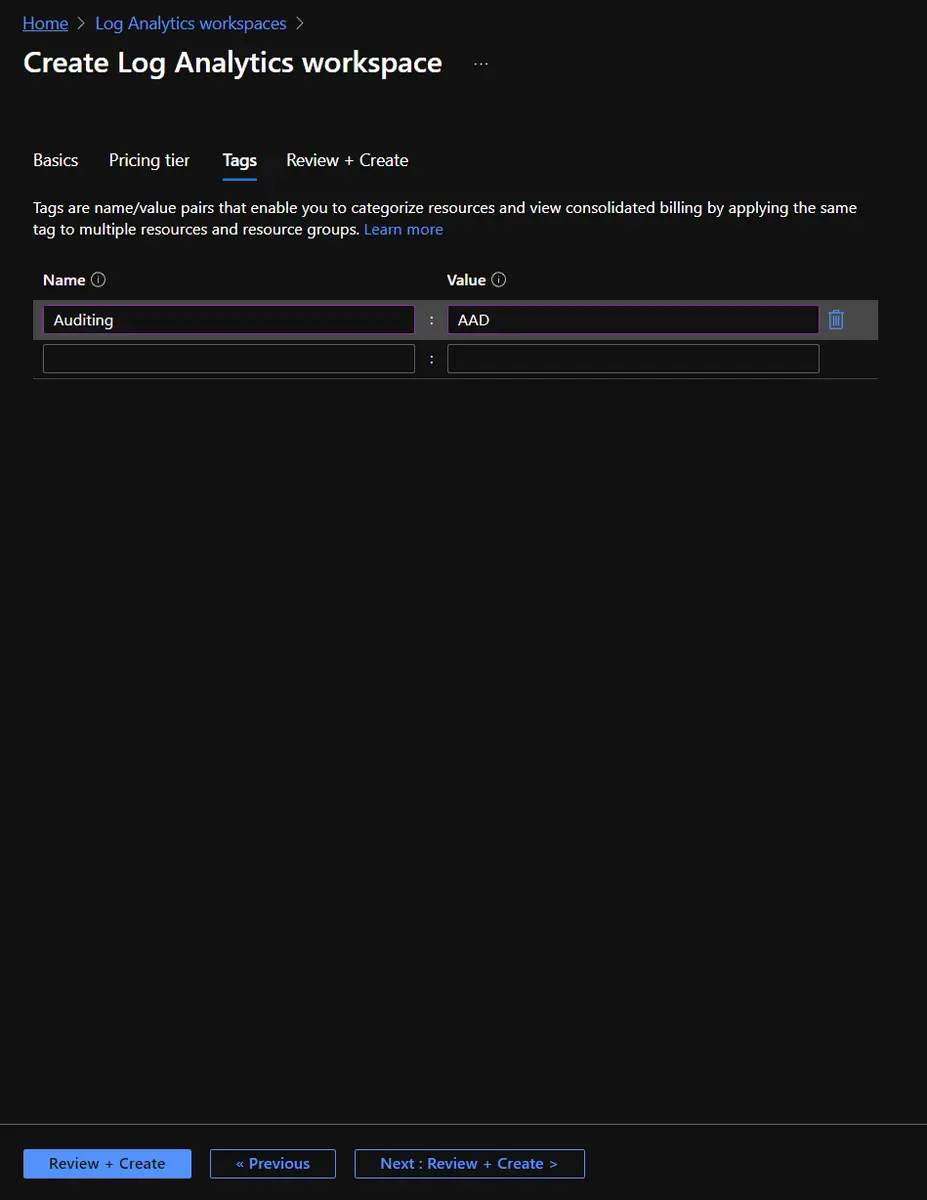
Task: Click the info icon beside Name
Action: click(98, 280)
